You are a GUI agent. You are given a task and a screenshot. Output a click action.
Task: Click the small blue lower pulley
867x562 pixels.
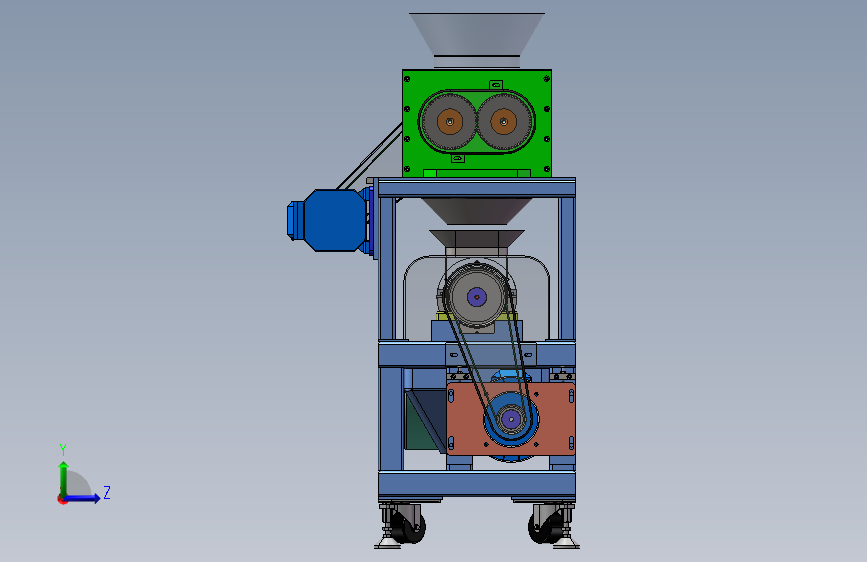click(511, 419)
